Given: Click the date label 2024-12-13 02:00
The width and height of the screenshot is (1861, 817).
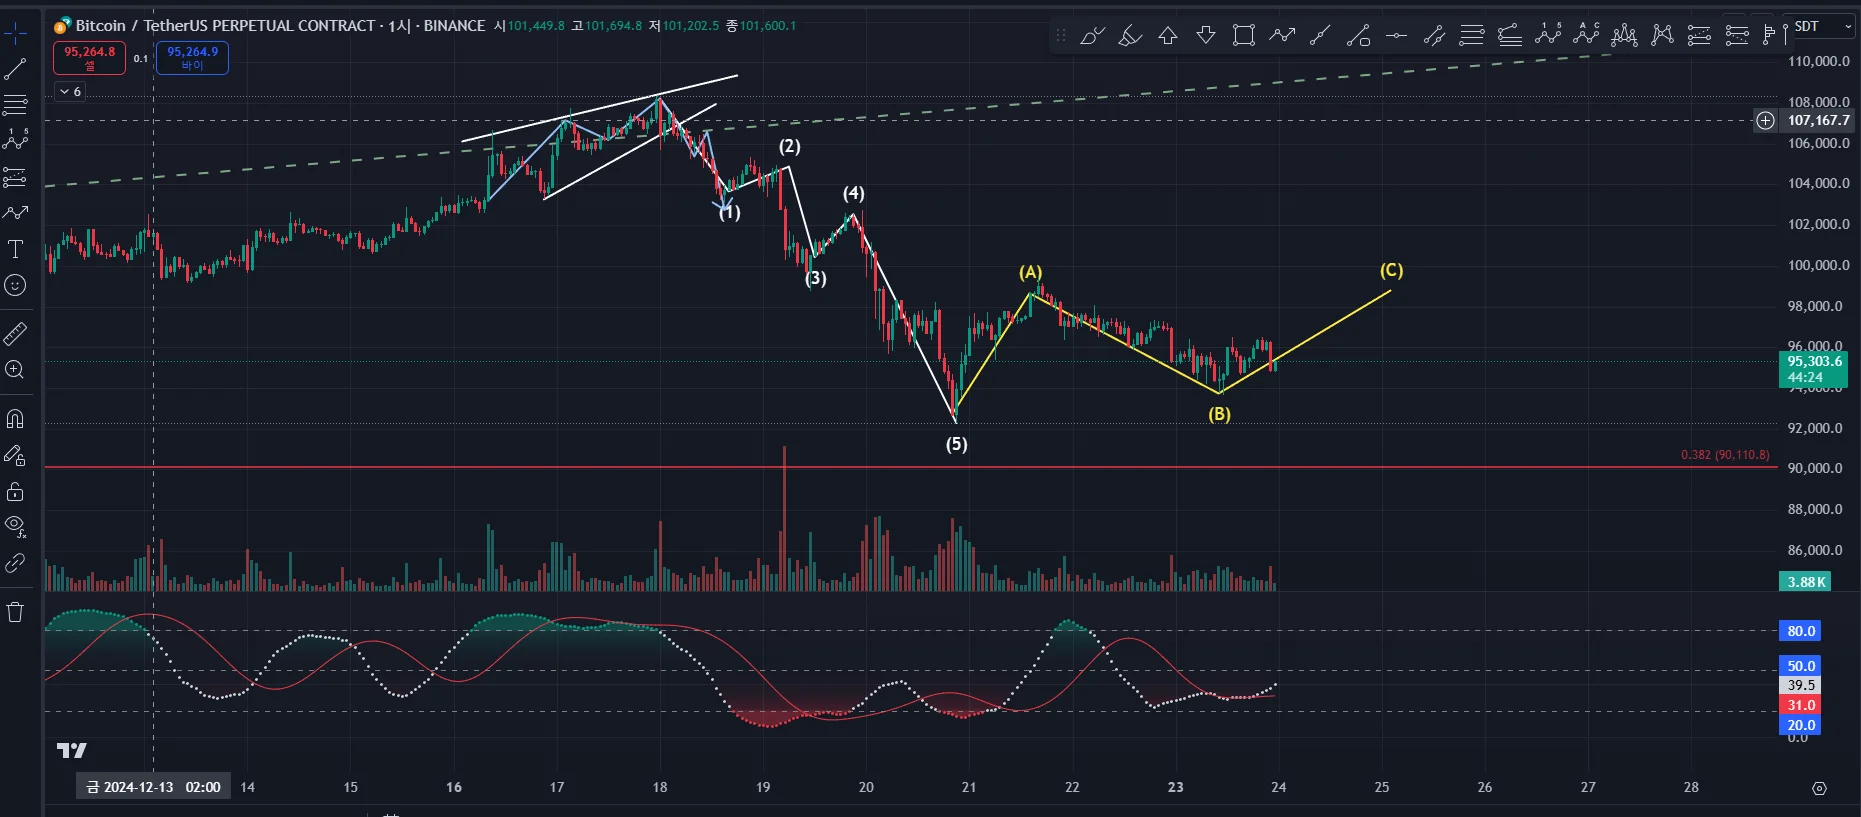Looking at the screenshot, I should [x=154, y=787].
